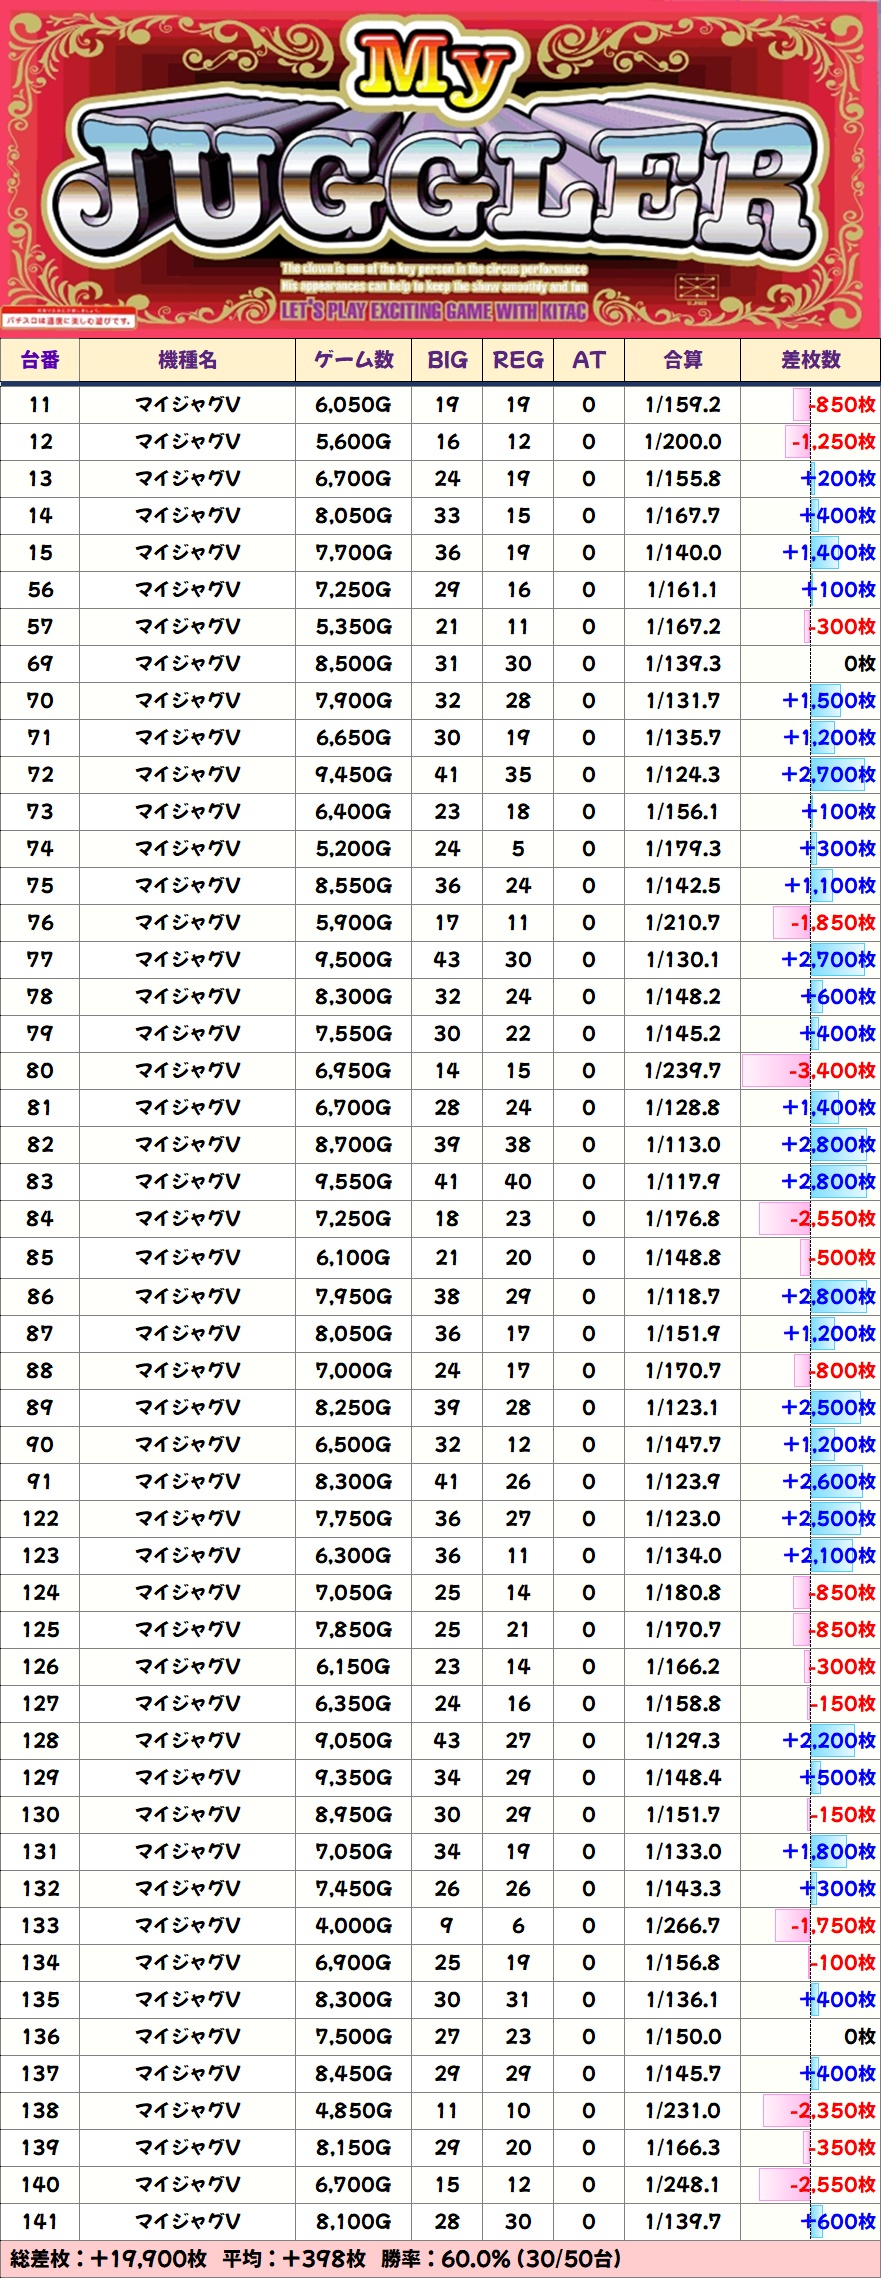Click the 1/239.7 combined rate cell
Viewport: 881px width, 2278px height.
tap(683, 1071)
